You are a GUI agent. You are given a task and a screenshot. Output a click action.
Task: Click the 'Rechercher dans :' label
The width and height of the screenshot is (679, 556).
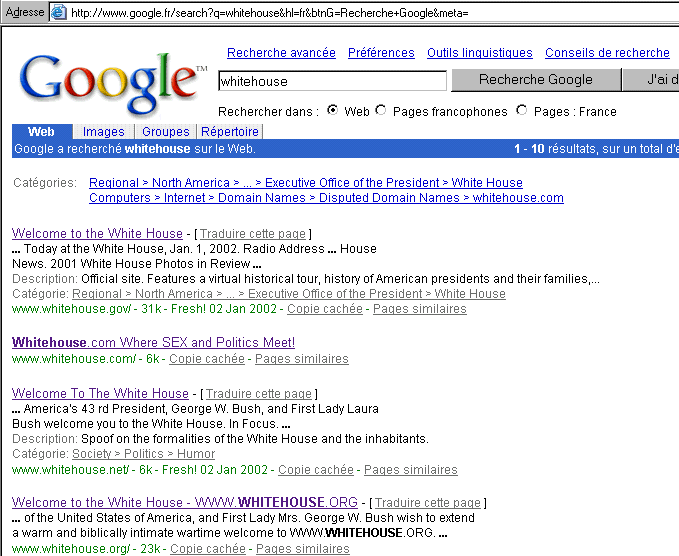(268, 112)
